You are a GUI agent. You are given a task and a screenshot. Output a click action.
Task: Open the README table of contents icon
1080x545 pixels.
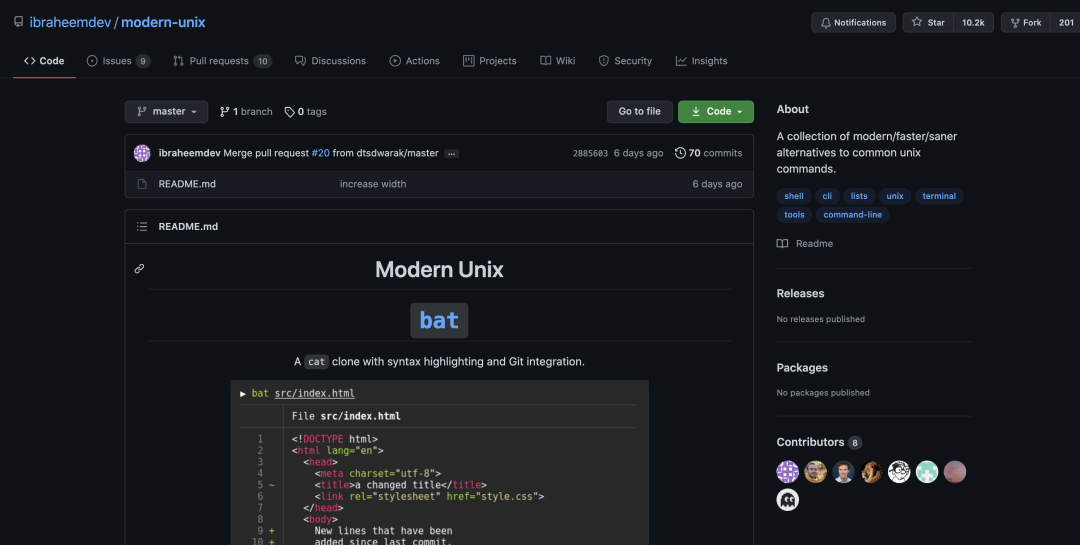142,227
